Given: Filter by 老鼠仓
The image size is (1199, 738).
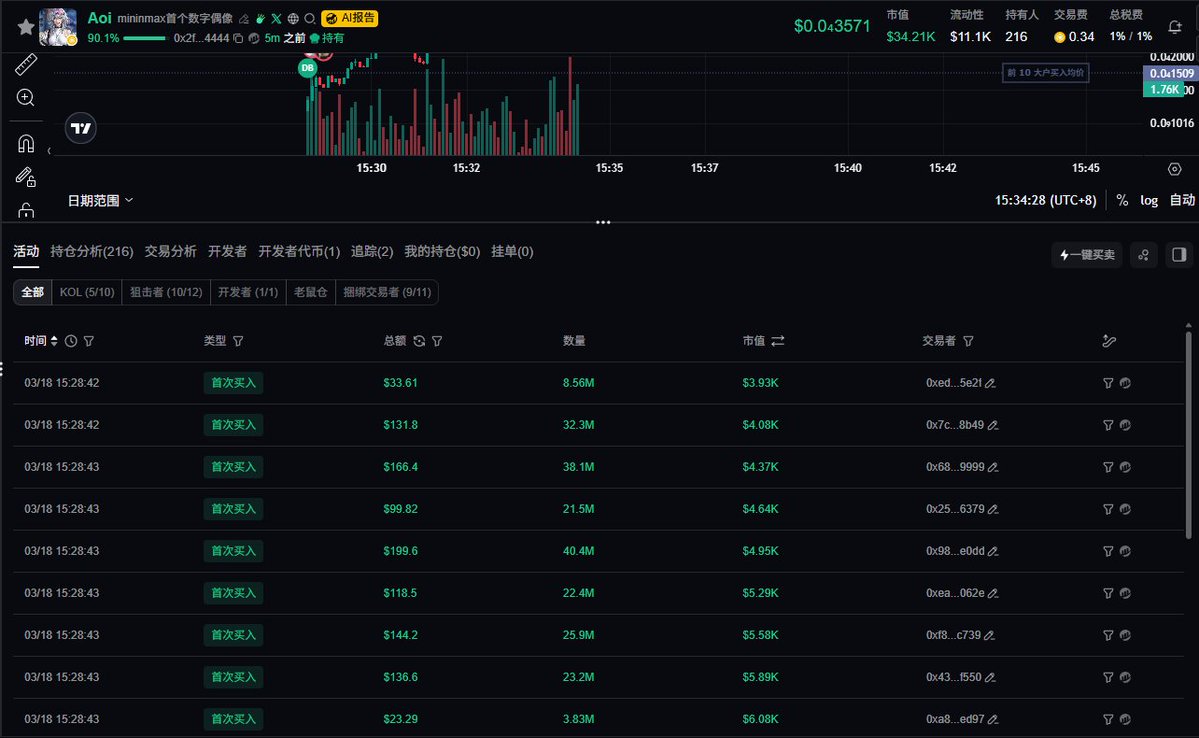Looking at the screenshot, I should tap(310, 292).
